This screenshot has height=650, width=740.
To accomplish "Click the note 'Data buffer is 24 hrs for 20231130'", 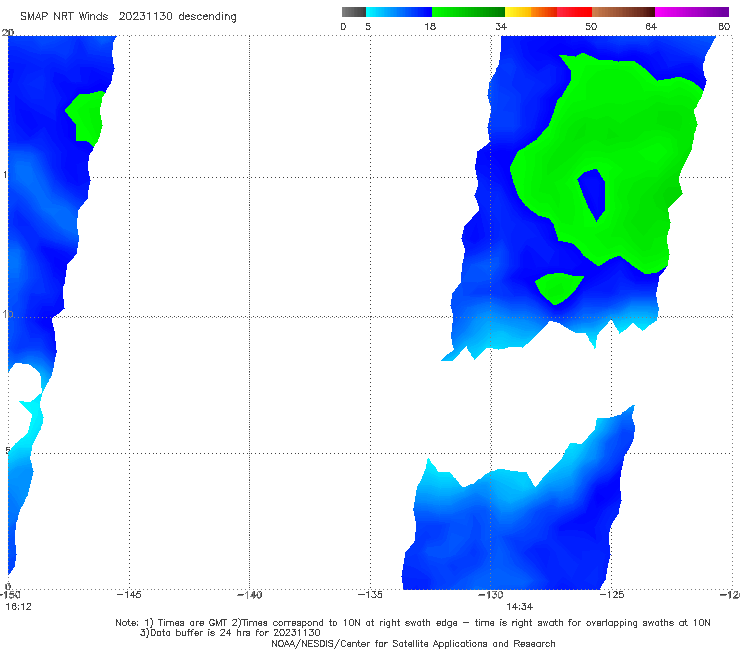I will coord(230,633).
